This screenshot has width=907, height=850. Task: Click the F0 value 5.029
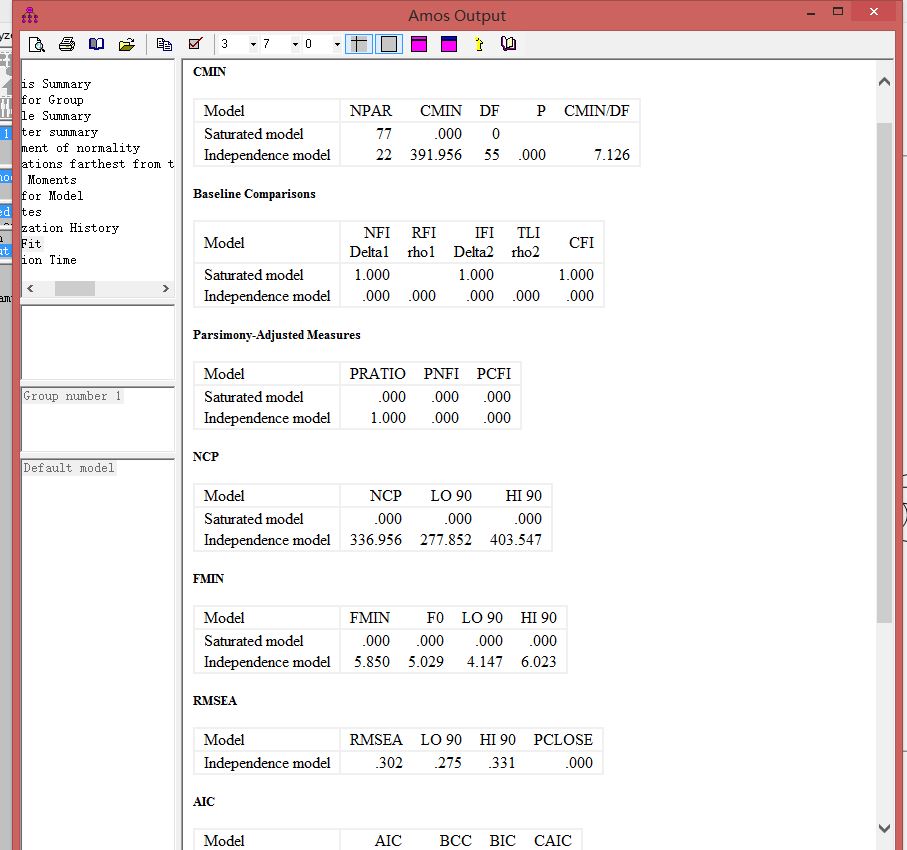click(x=426, y=661)
